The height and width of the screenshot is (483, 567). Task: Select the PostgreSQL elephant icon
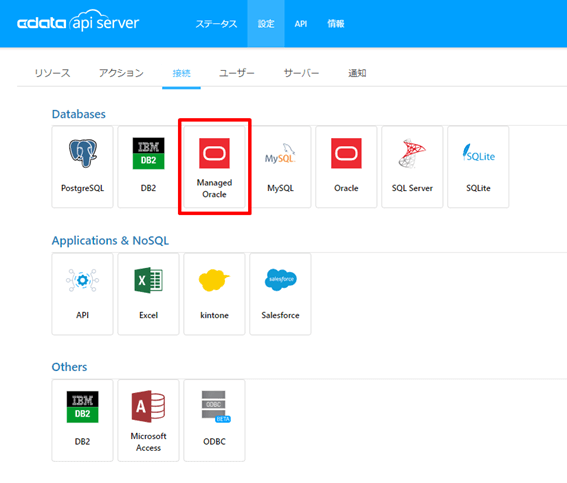pyautogui.click(x=83, y=153)
